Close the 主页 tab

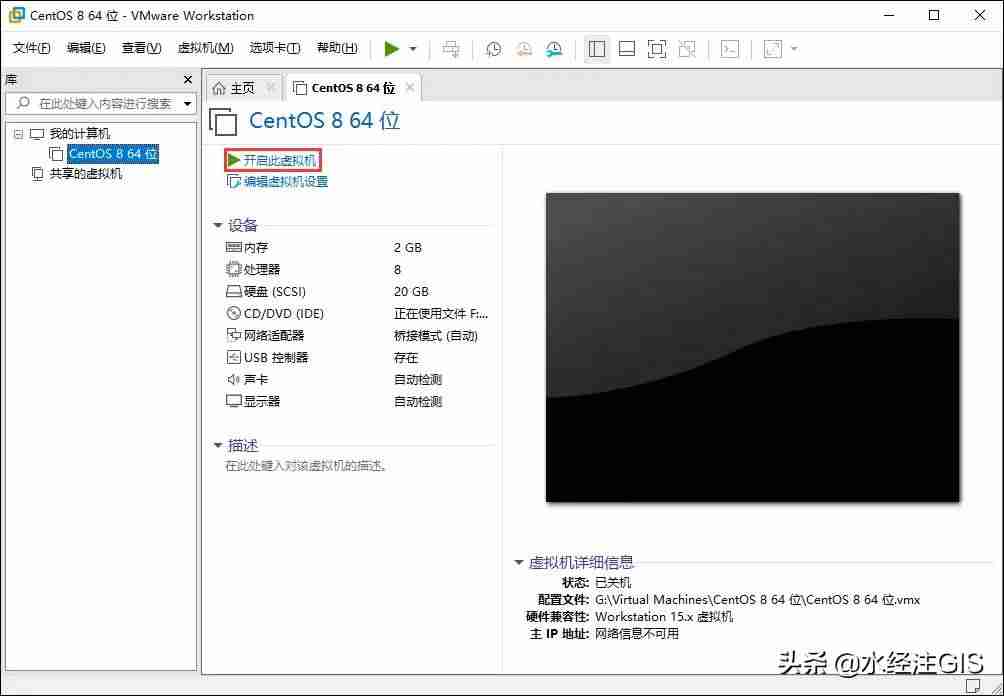(x=271, y=88)
